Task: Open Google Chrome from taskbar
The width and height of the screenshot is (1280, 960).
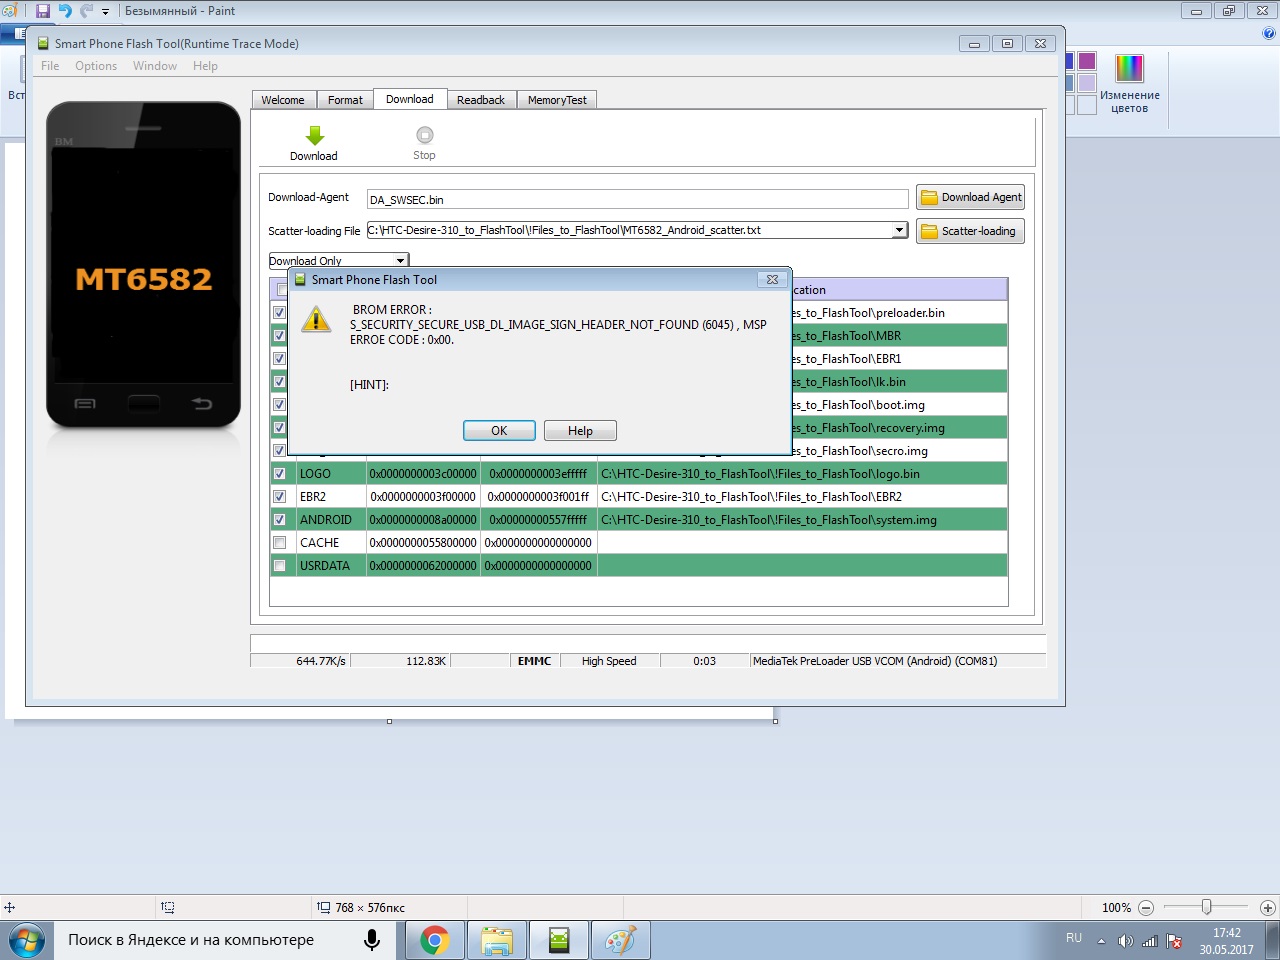Action: click(434, 940)
